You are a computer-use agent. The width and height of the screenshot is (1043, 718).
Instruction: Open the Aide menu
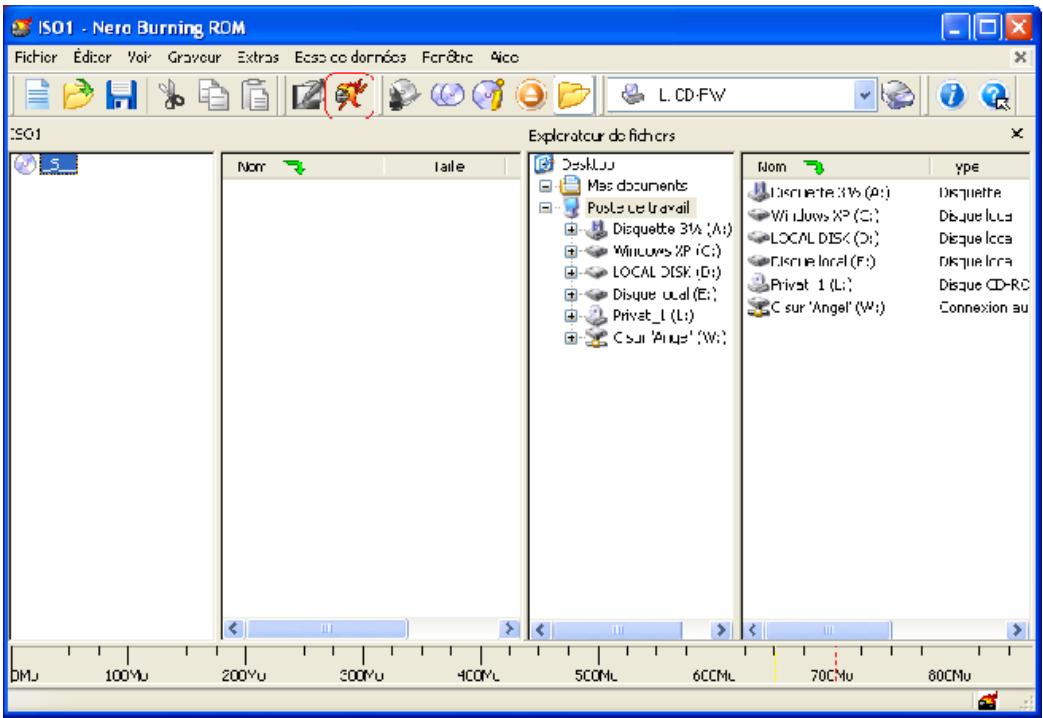pyautogui.click(x=505, y=58)
